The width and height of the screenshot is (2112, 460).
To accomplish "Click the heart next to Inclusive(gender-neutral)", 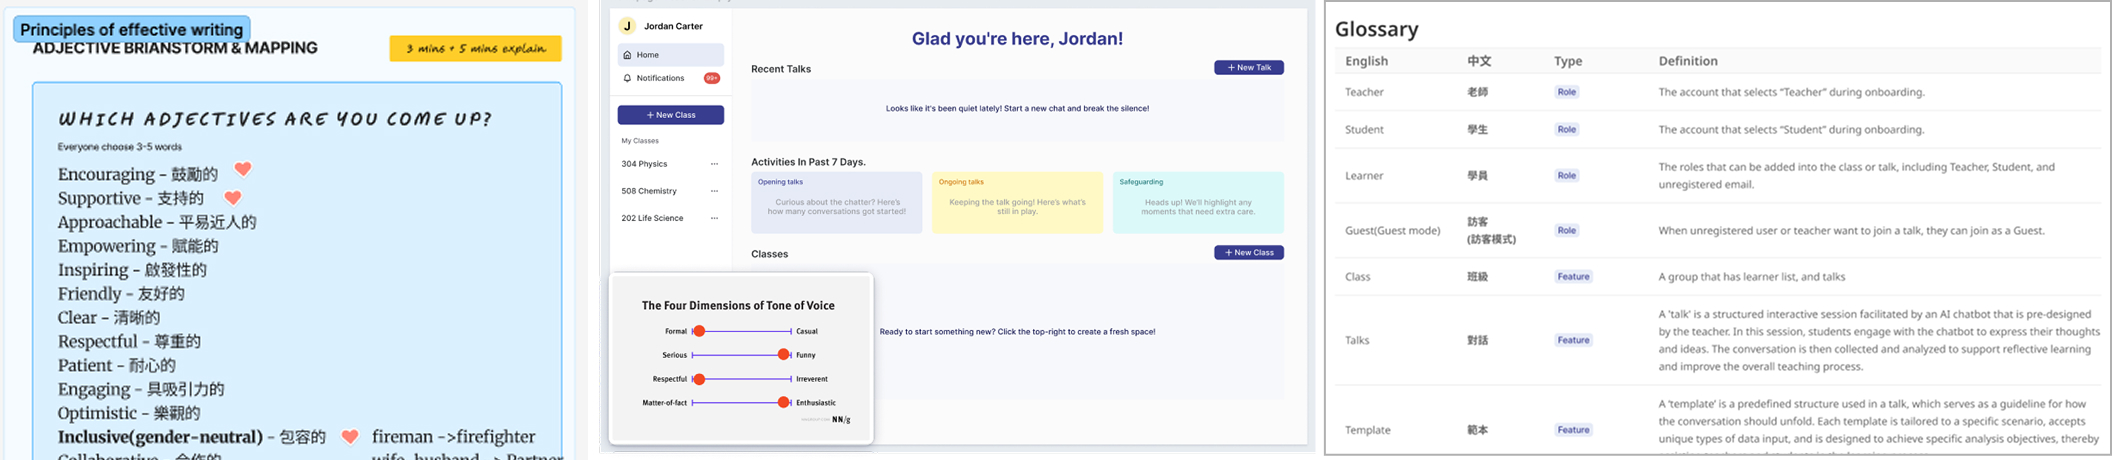I will pyautogui.click(x=350, y=436).
